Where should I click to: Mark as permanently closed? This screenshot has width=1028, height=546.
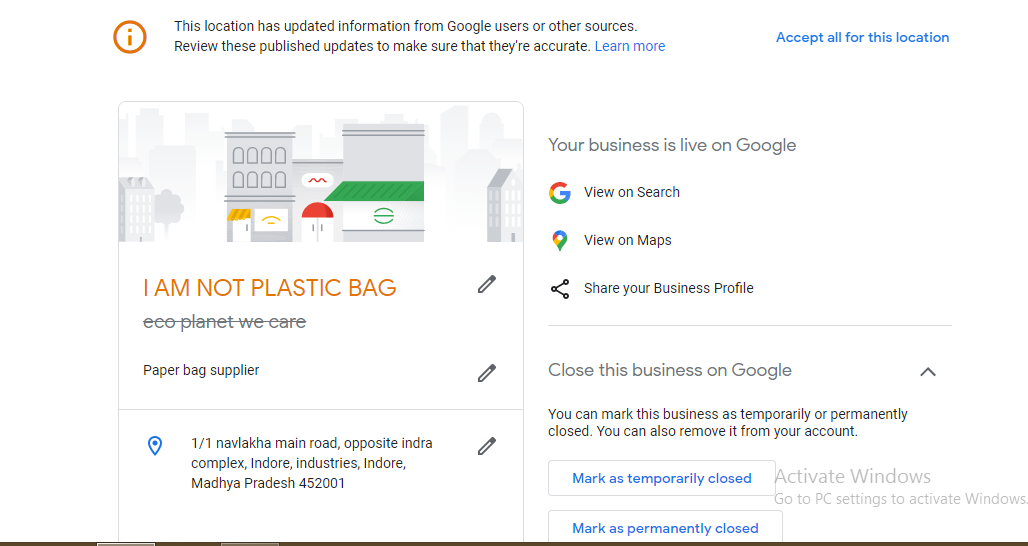click(665, 527)
